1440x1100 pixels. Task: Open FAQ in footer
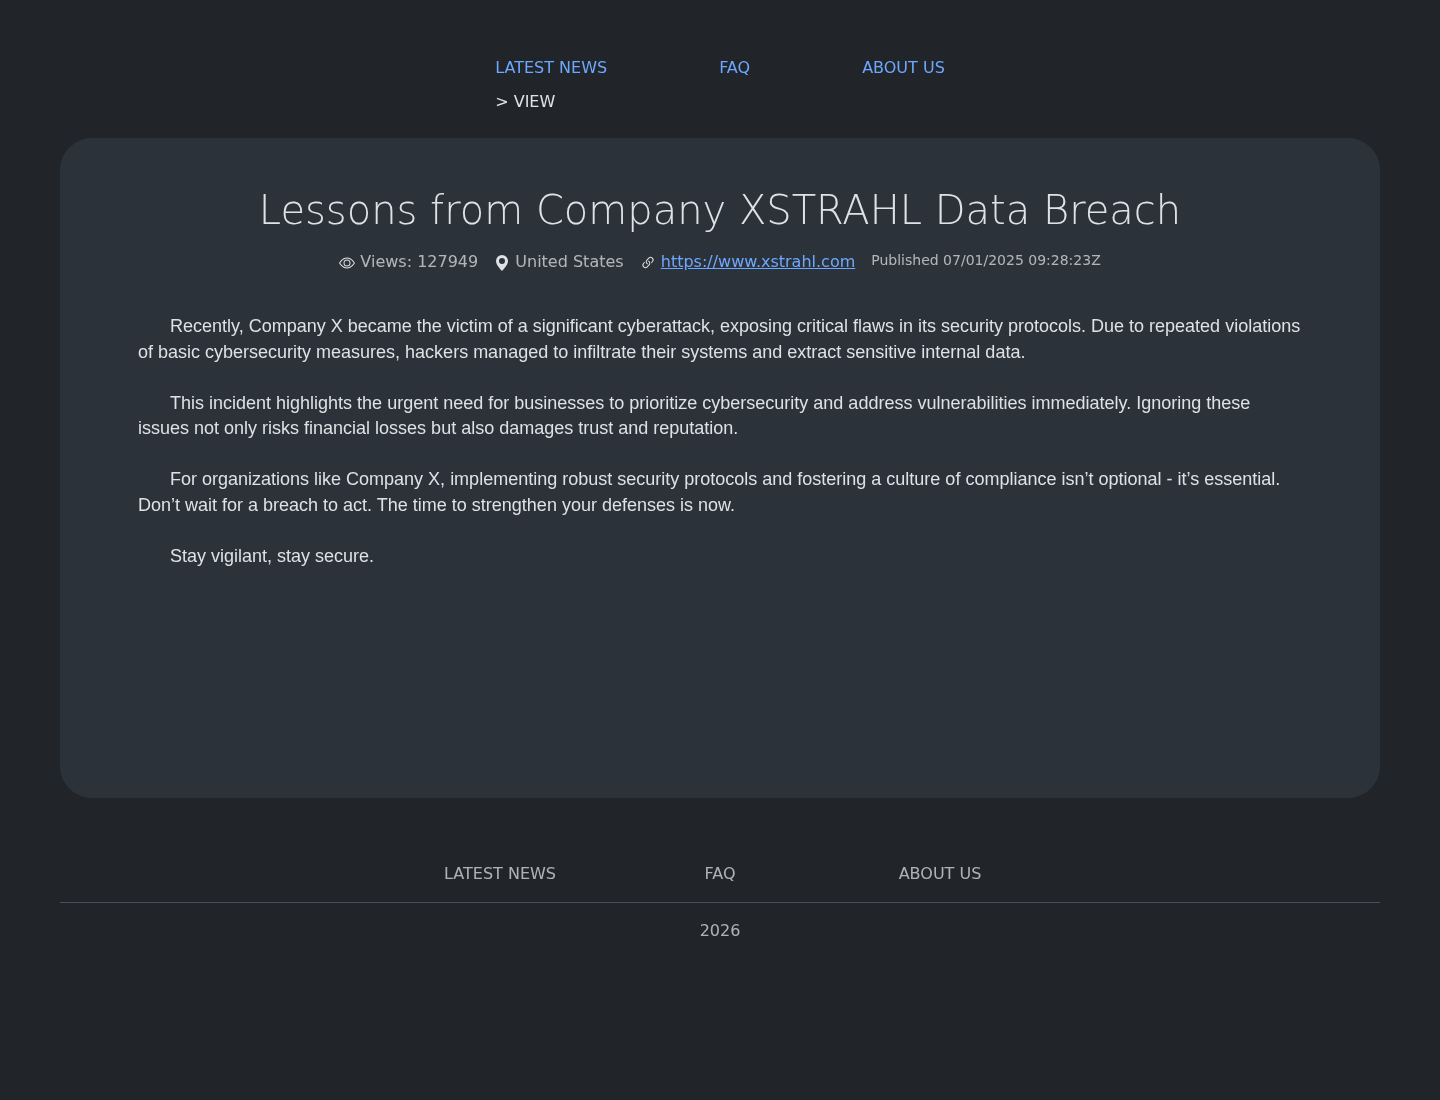coord(720,873)
